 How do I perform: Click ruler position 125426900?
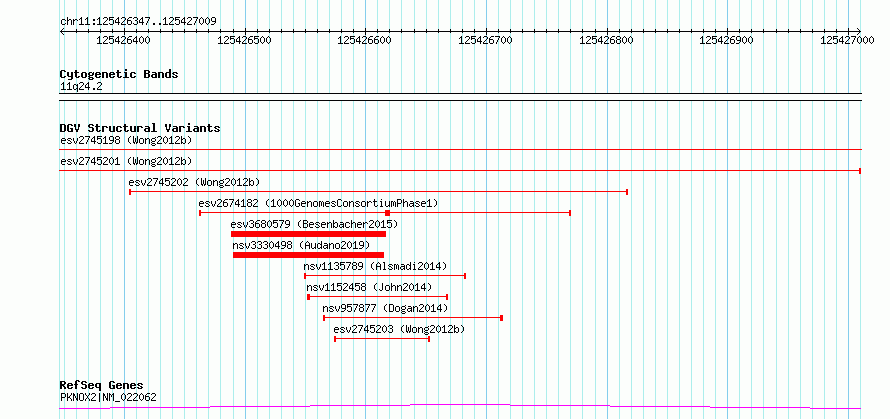click(727, 40)
